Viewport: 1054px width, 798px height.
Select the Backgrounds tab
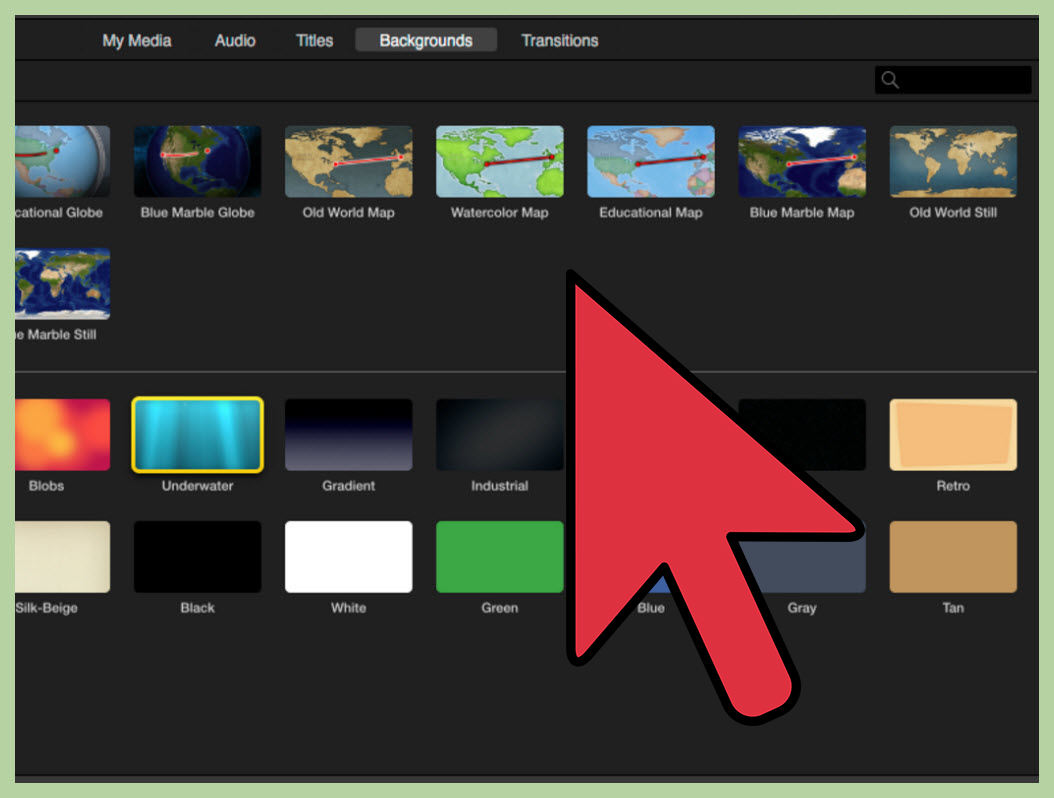426,40
